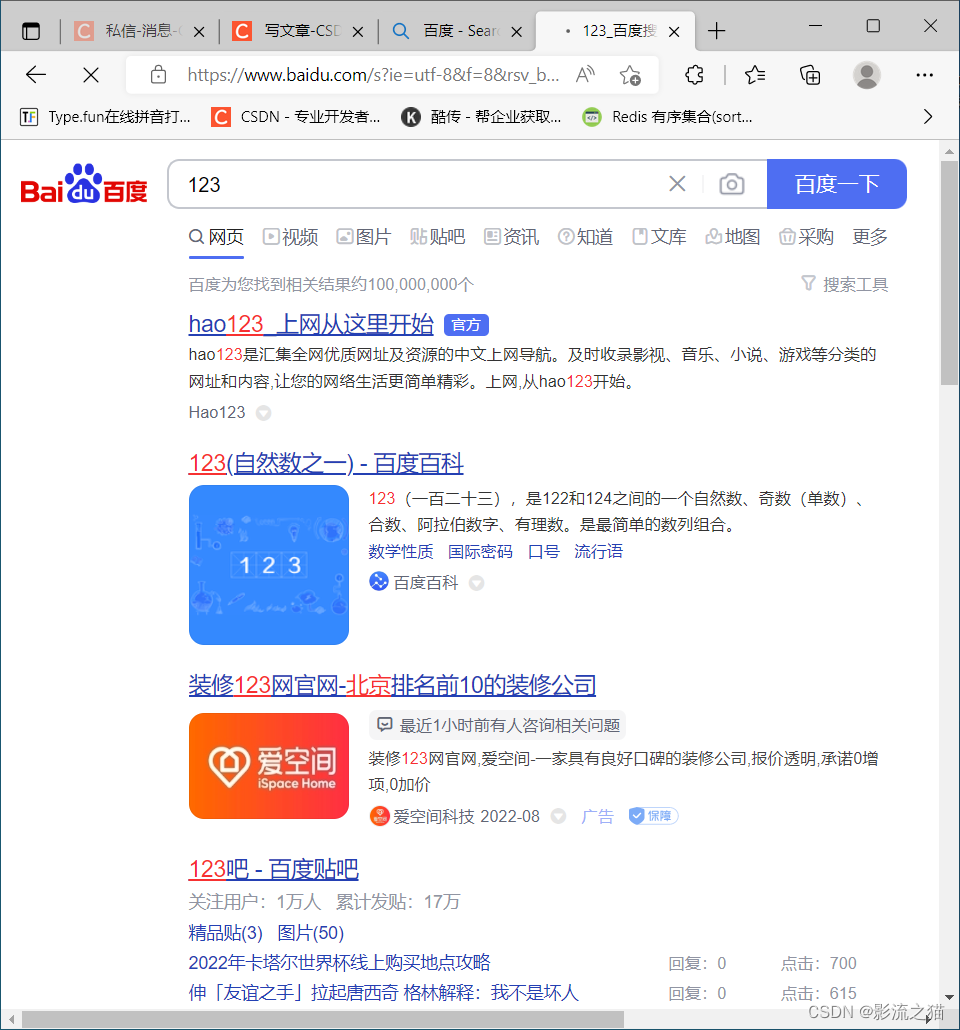This screenshot has width=960, height=1030.
Task: Open the 国际密码 sublink
Action: click(480, 552)
